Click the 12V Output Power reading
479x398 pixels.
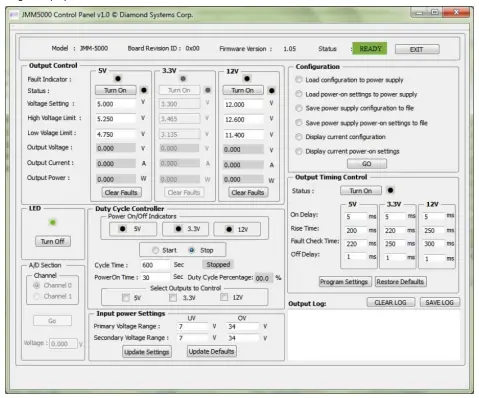click(x=244, y=179)
